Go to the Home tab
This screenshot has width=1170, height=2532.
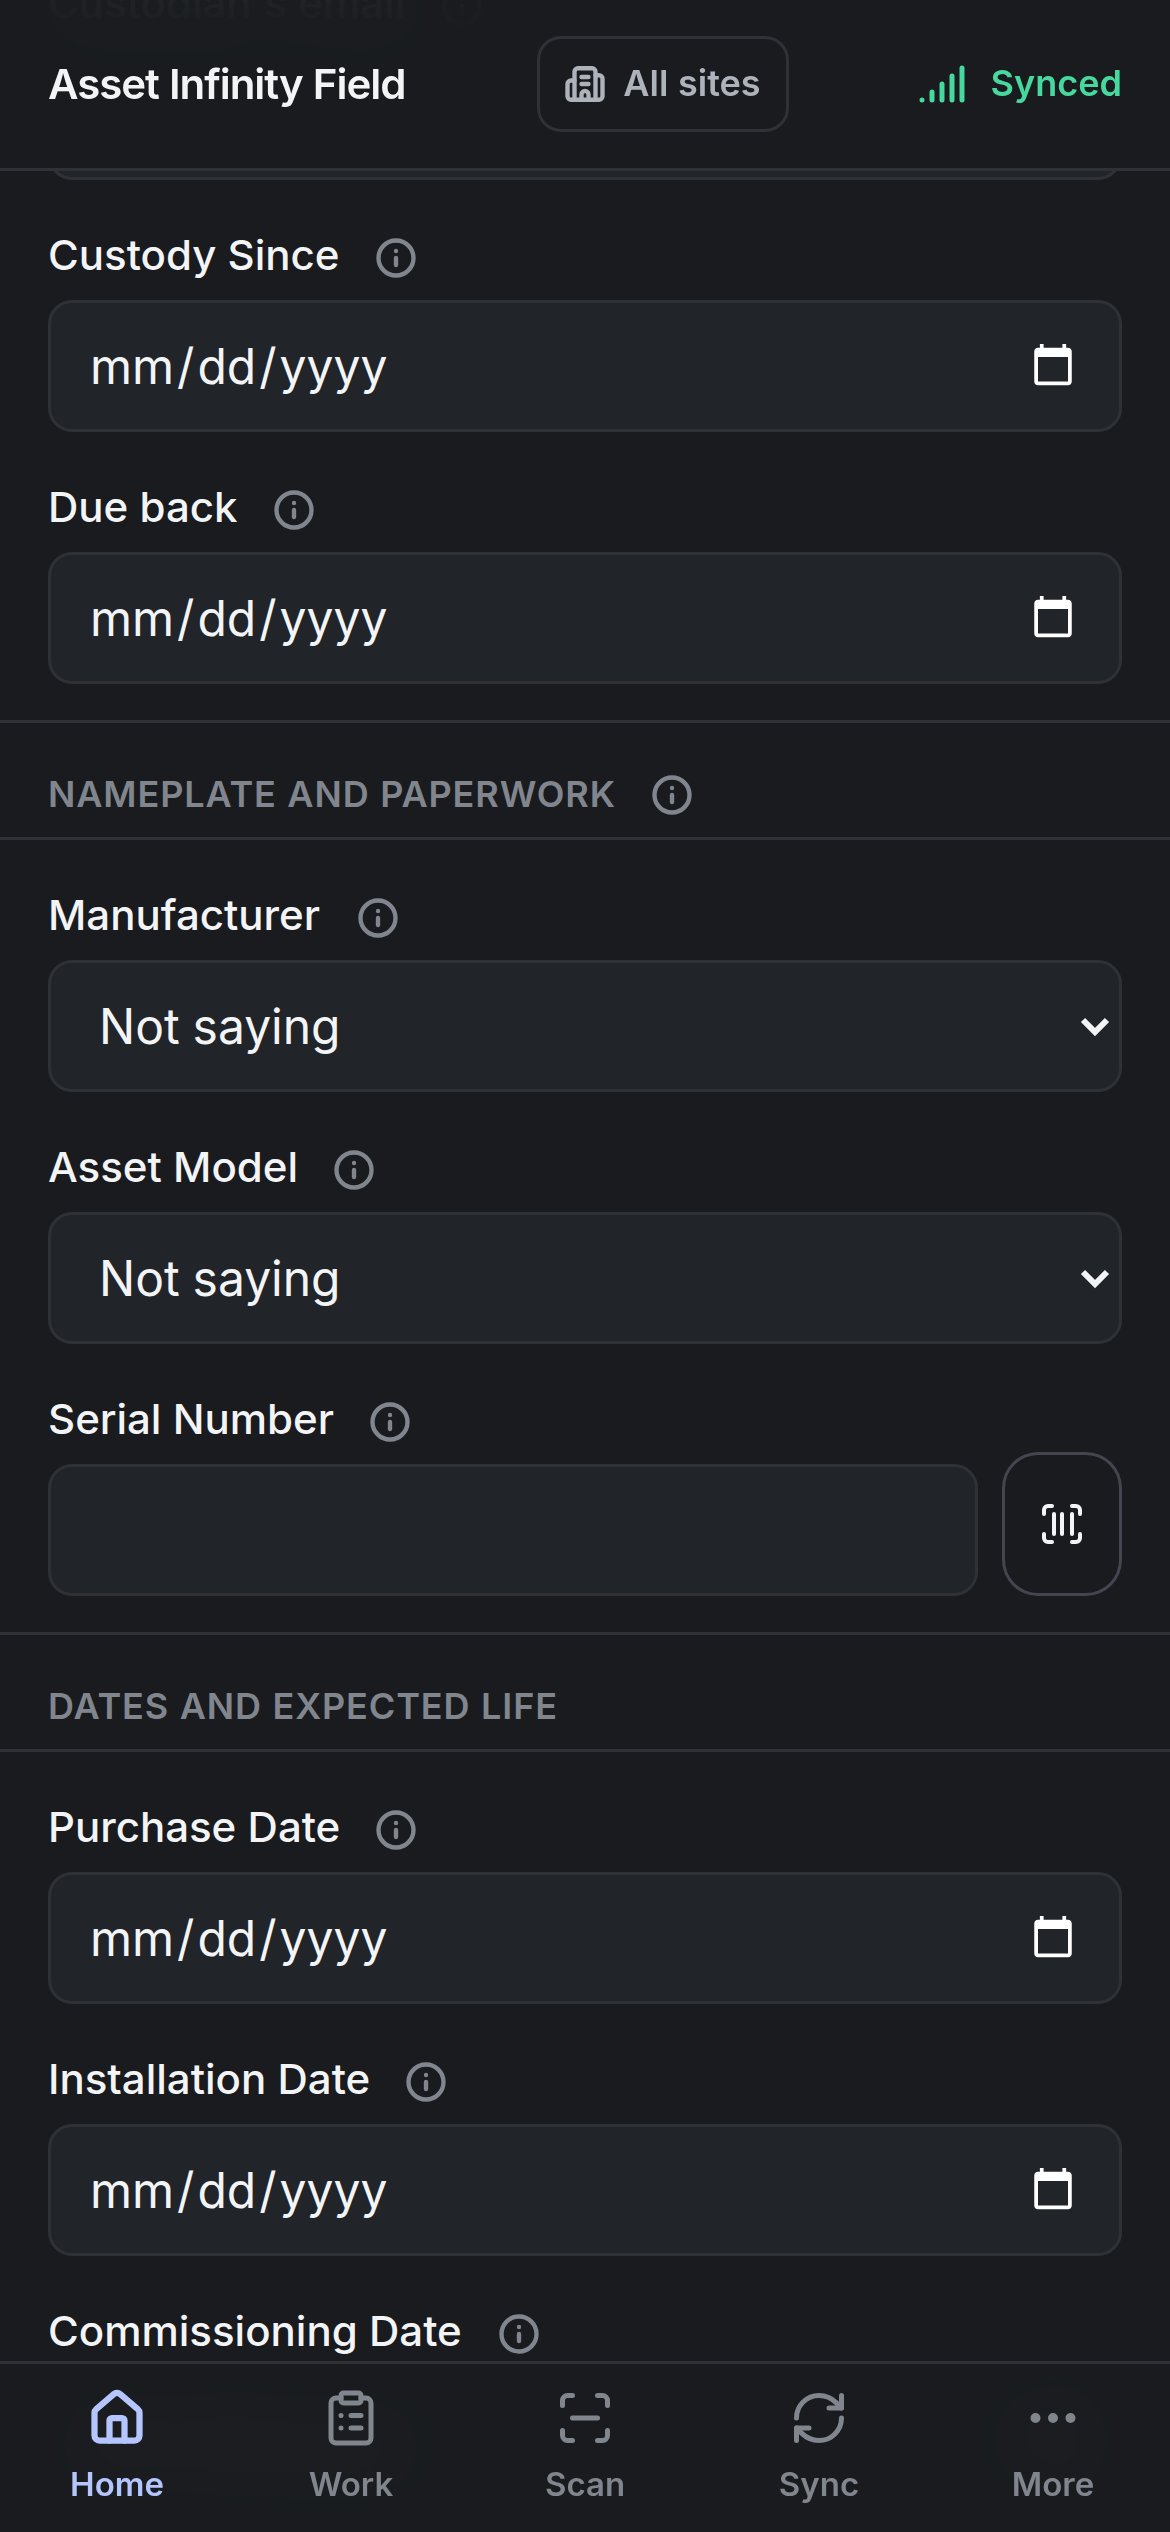[x=117, y=2444]
